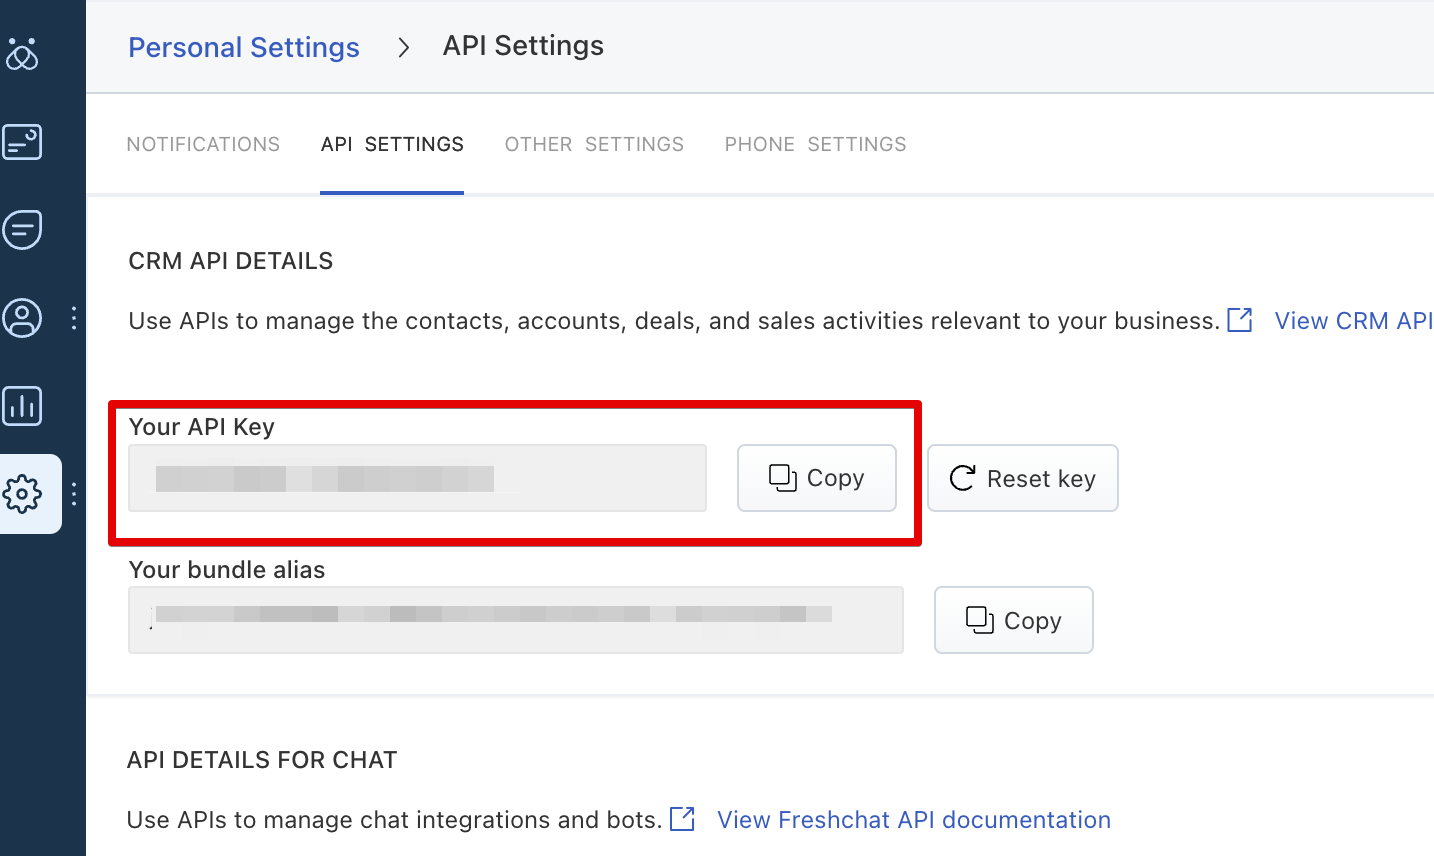Open the dashboard icon in left sidebar
The height and width of the screenshot is (856, 1434).
coord(22,142)
